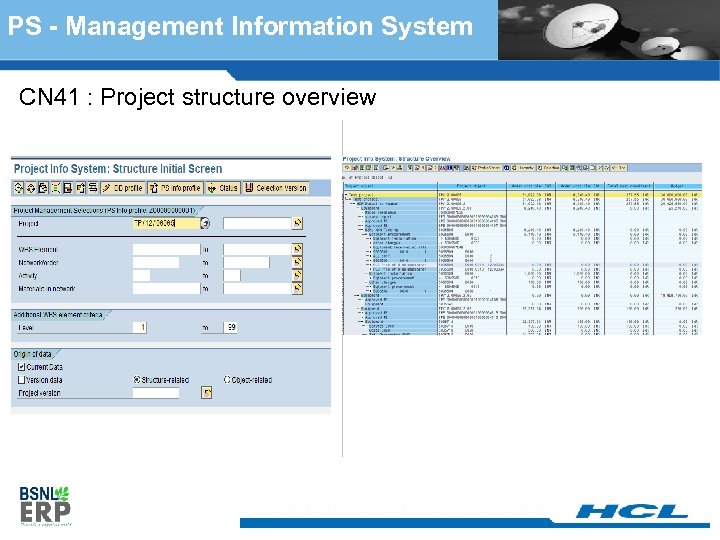720x540 pixels.
Task: Click the Project version input field
Action: (x=156, y=393)
